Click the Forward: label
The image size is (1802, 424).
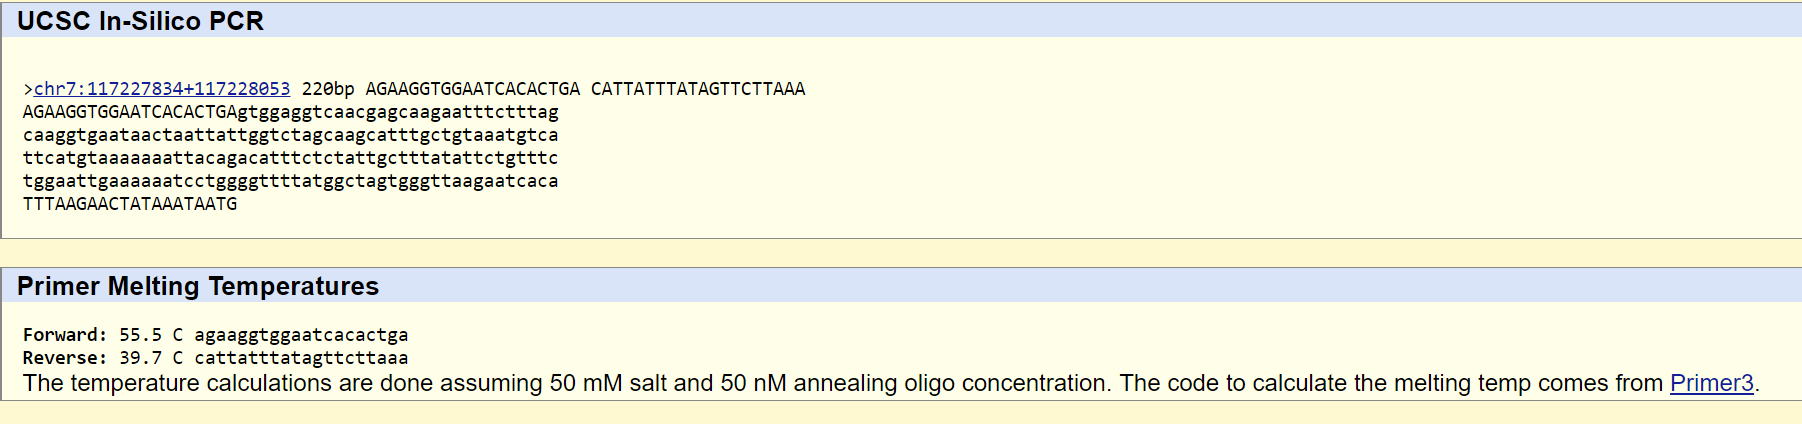pos(65,335)
